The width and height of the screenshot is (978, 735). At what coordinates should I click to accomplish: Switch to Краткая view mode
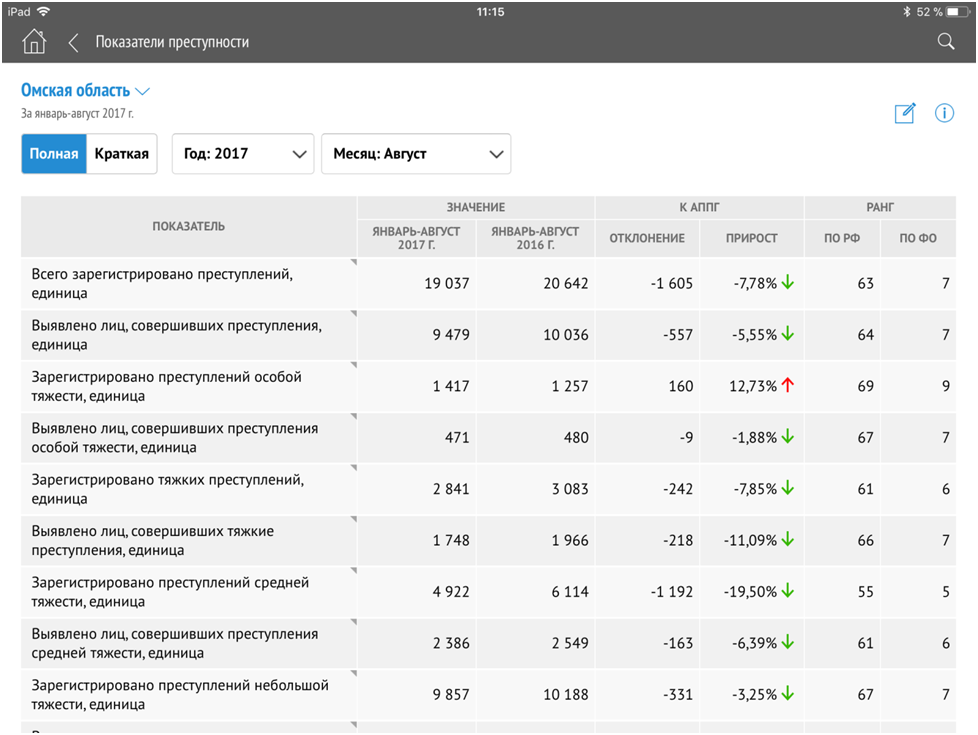122,154
